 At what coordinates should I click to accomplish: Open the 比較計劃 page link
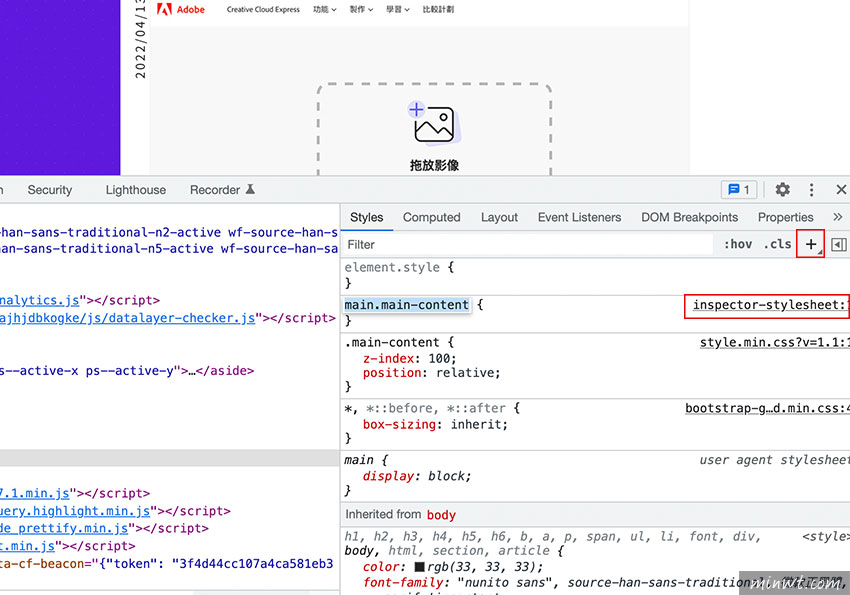[x=439, y=9]
